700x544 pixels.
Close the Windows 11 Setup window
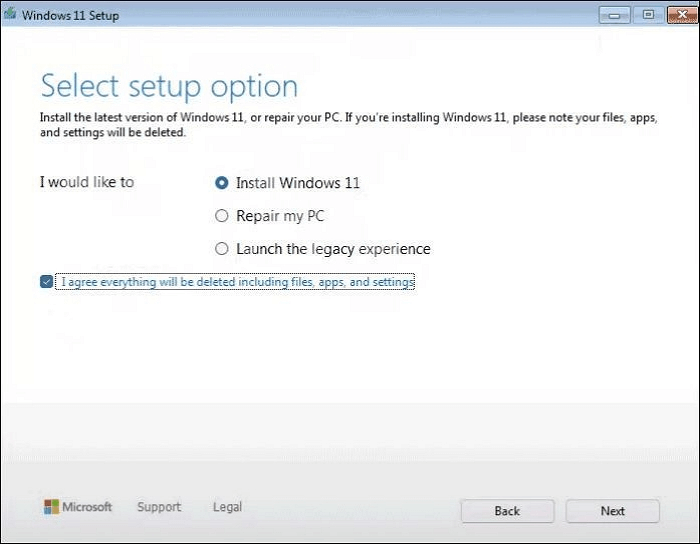click(682, 15)
